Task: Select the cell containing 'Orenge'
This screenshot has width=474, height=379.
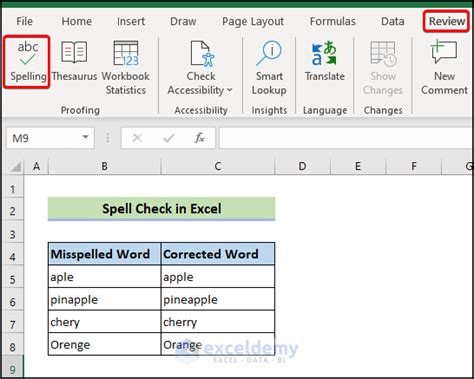Action: [x=105, y=344]
